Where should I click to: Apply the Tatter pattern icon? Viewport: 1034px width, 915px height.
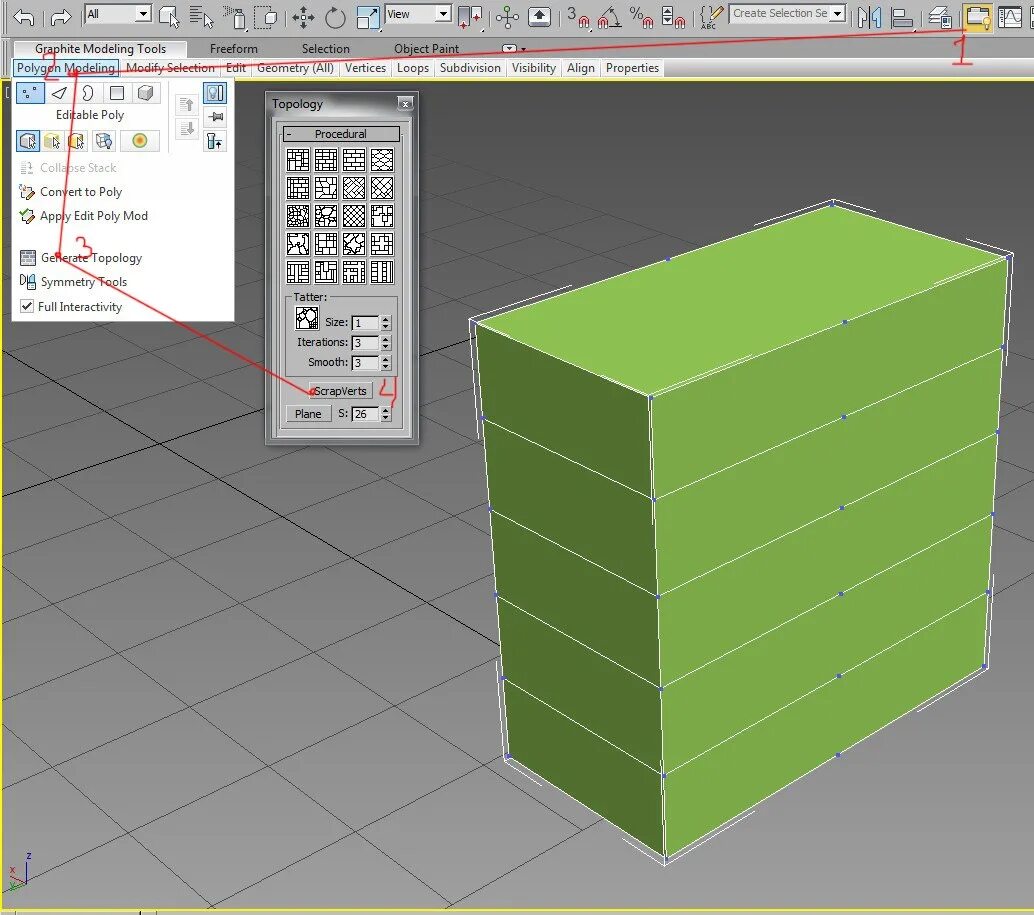click(x=307, y=318)
